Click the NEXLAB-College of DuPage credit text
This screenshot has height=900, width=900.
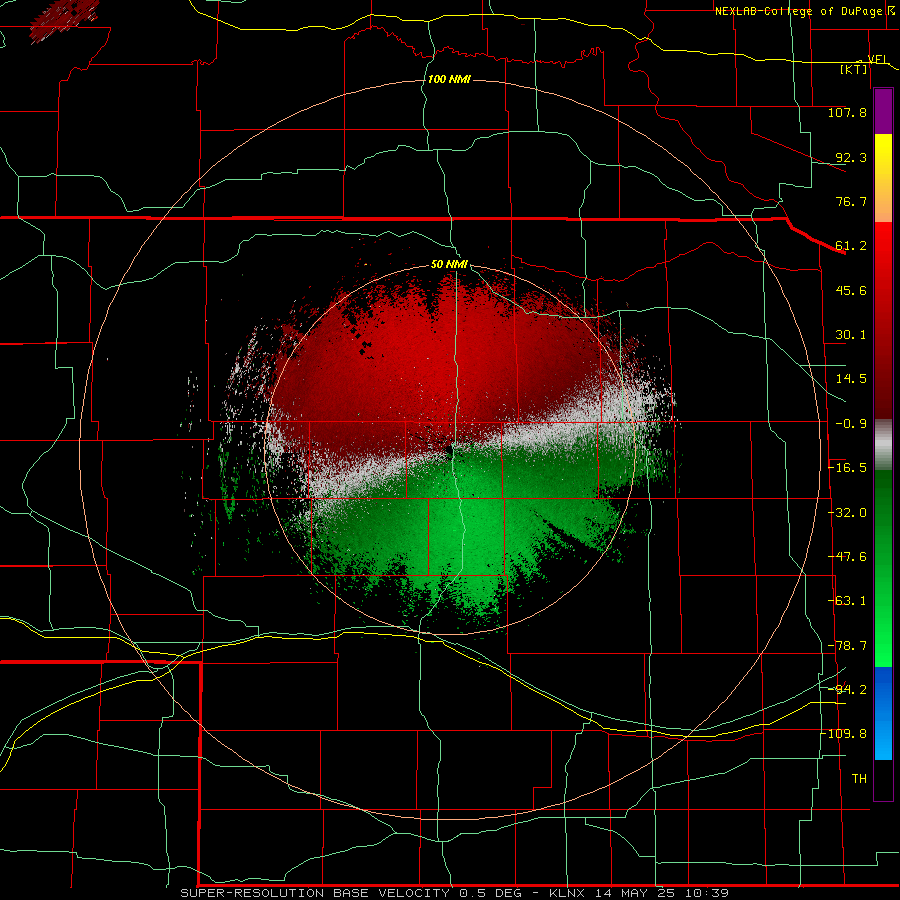point(798,11)
